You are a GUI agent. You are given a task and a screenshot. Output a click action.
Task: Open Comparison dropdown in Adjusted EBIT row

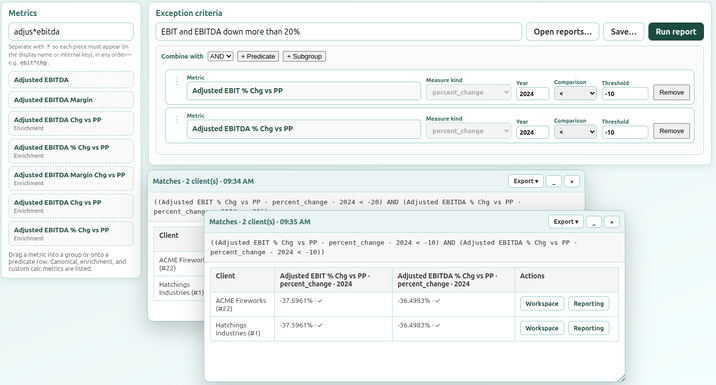(x=575, y=94)
